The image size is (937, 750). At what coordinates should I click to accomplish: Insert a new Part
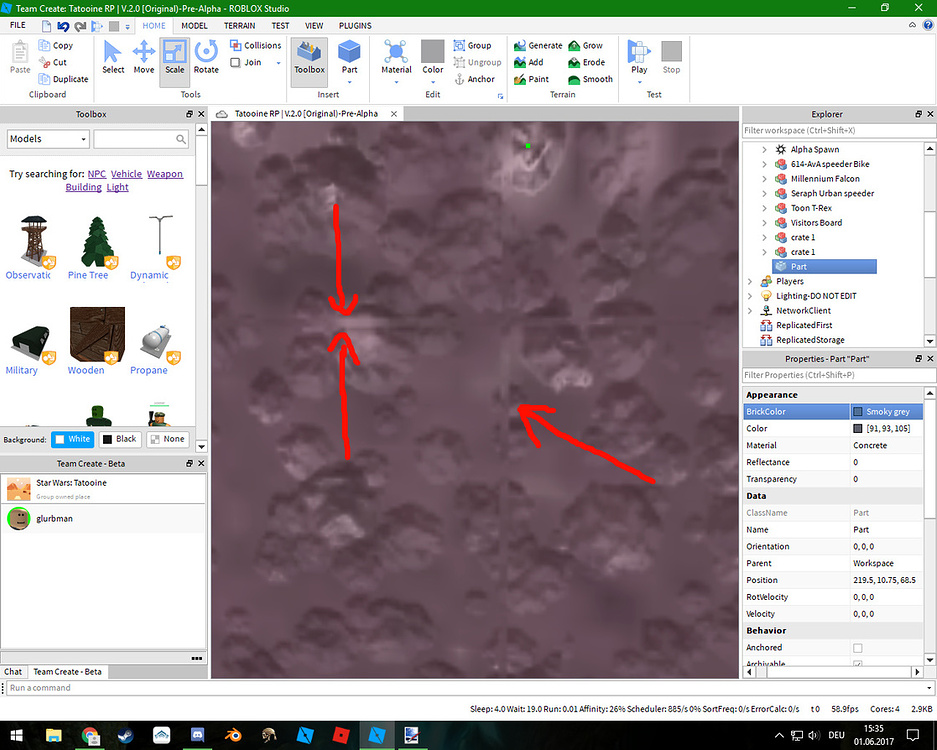click(349, 55)
